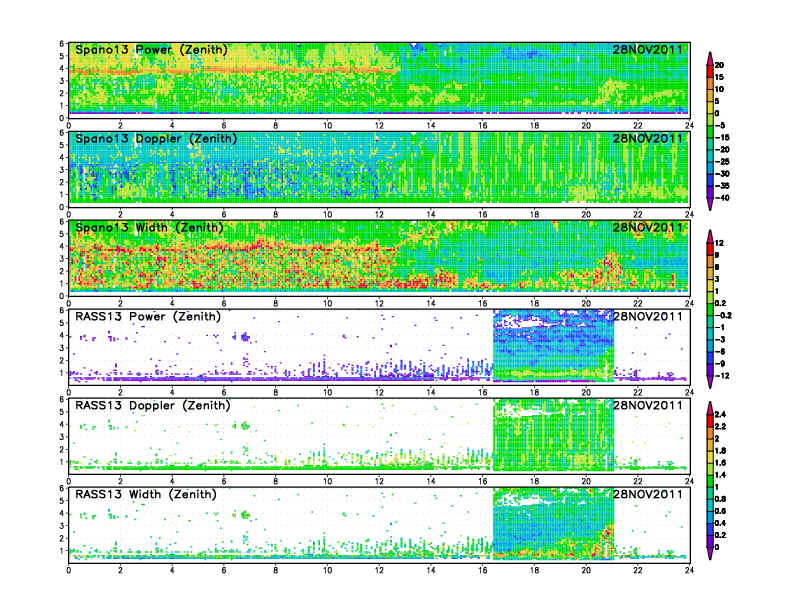The image size is (792, 612).
Task: Click the filled data block in RASS13 Power plot
Action: 554,346
